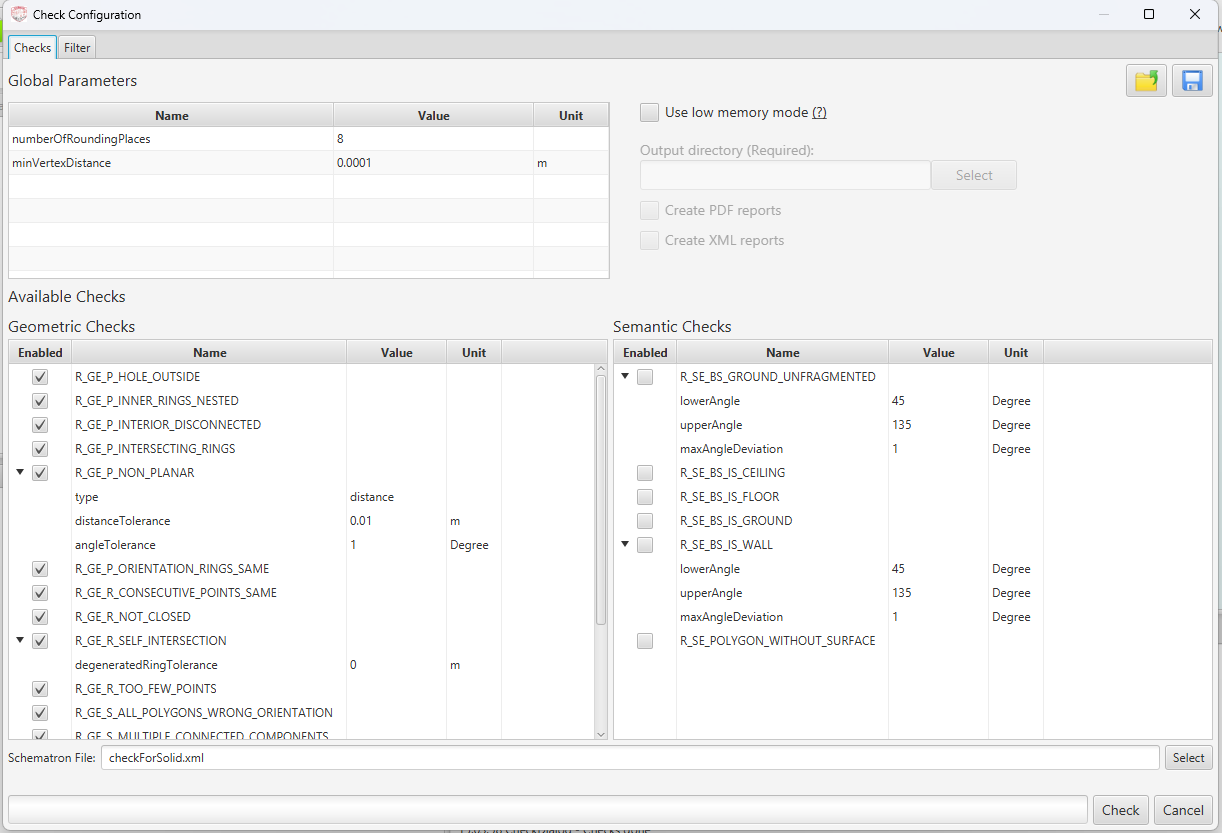Select upperAngle value under R_SE_BS_IS_WALL
This screenshot has width=1222, height=833.
(901, 593)
